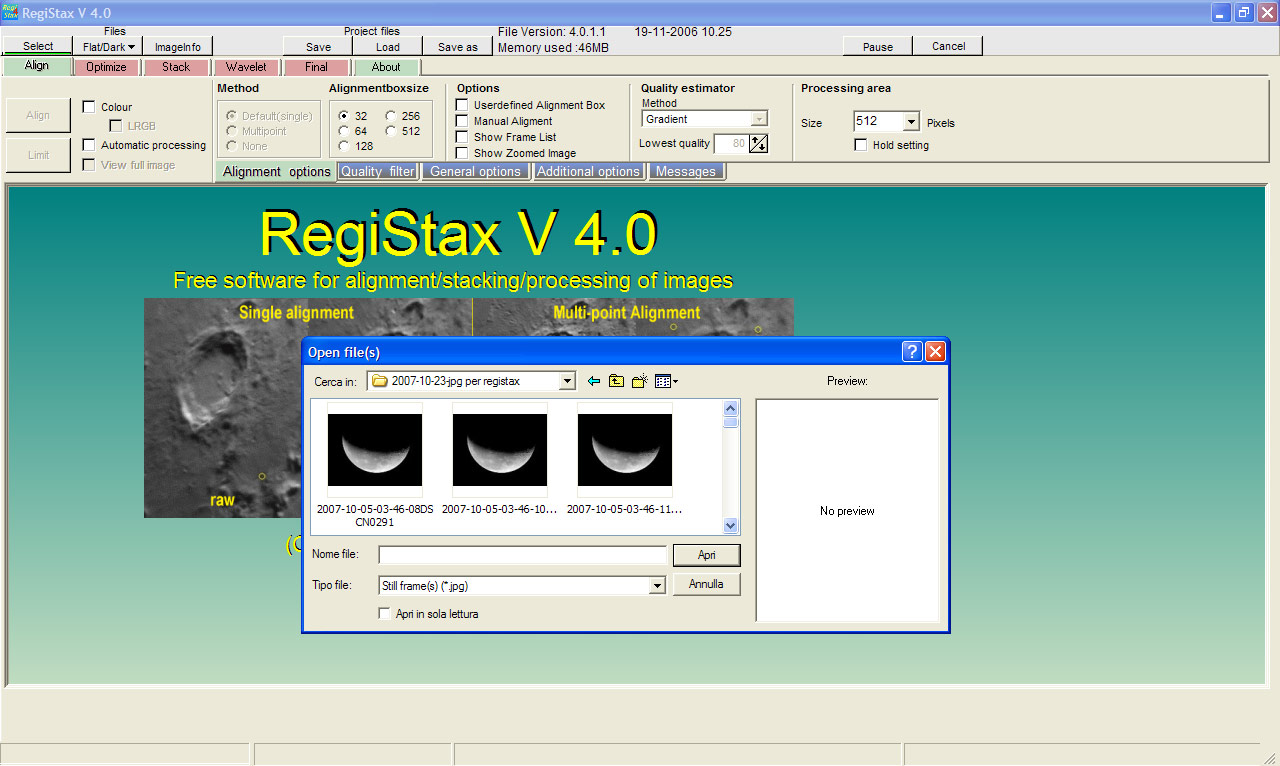Open the view menu icon in dialog

(666, 381)
